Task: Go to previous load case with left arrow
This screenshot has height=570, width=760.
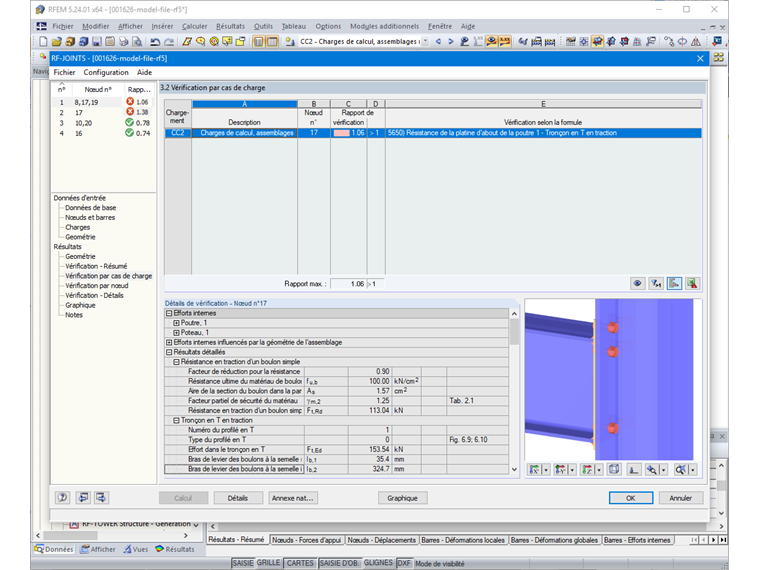Action: coord(438,42)
